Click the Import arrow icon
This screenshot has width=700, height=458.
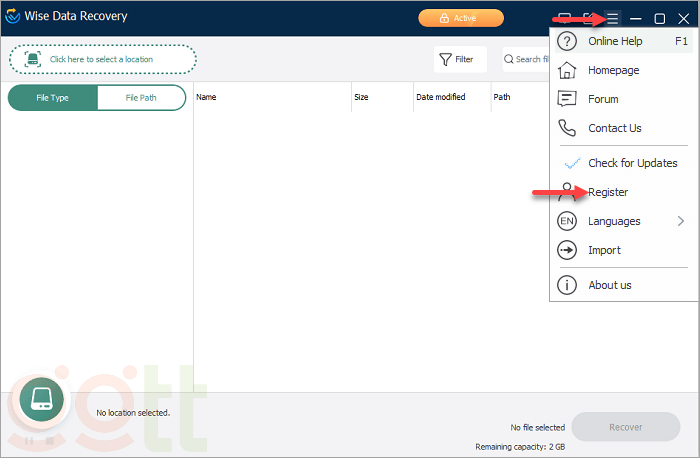(x=567, y=250)
